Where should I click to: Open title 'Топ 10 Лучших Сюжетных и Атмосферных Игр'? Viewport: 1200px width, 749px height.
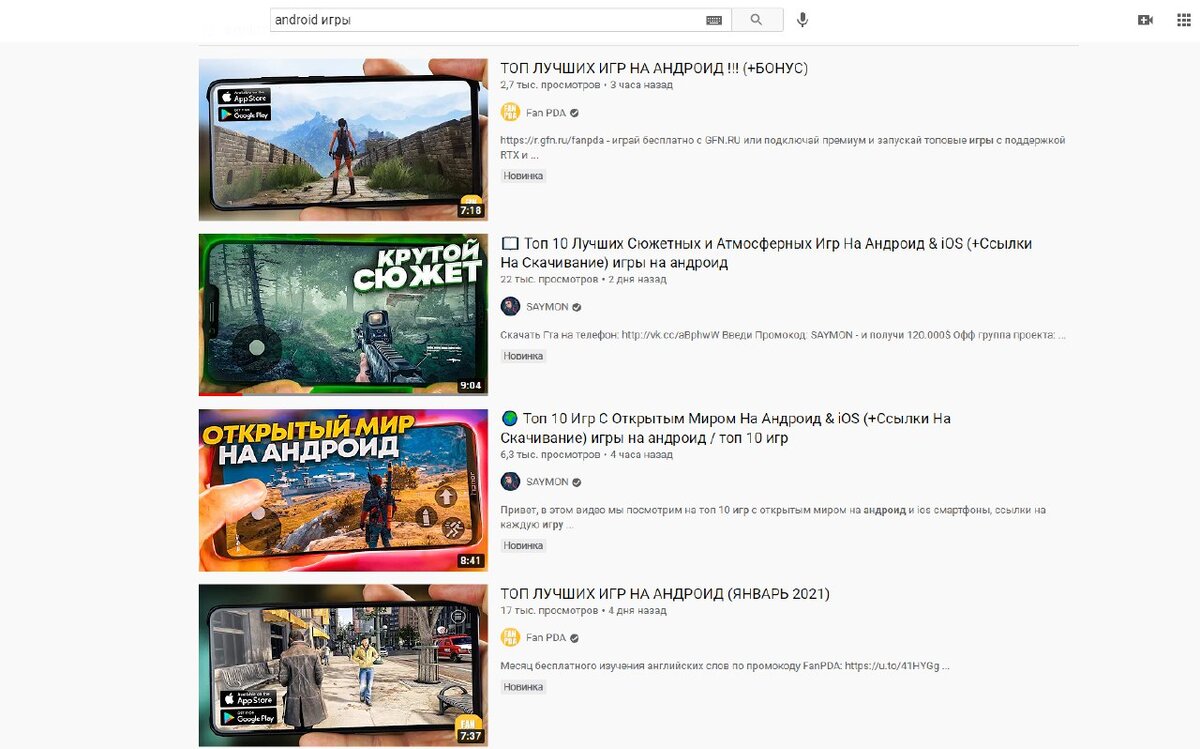click(766, 253)
